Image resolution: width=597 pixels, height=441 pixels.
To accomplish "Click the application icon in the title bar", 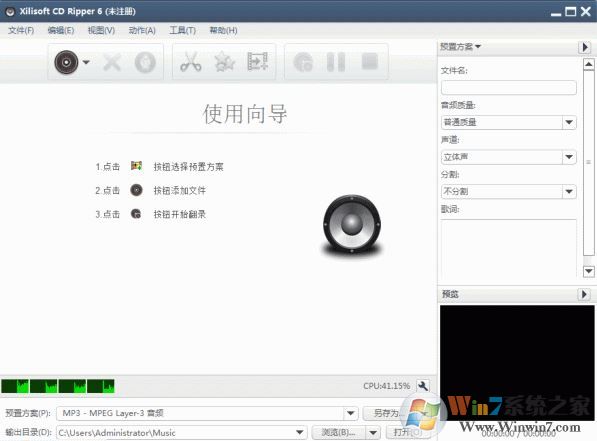I will (x=10, y=11).
